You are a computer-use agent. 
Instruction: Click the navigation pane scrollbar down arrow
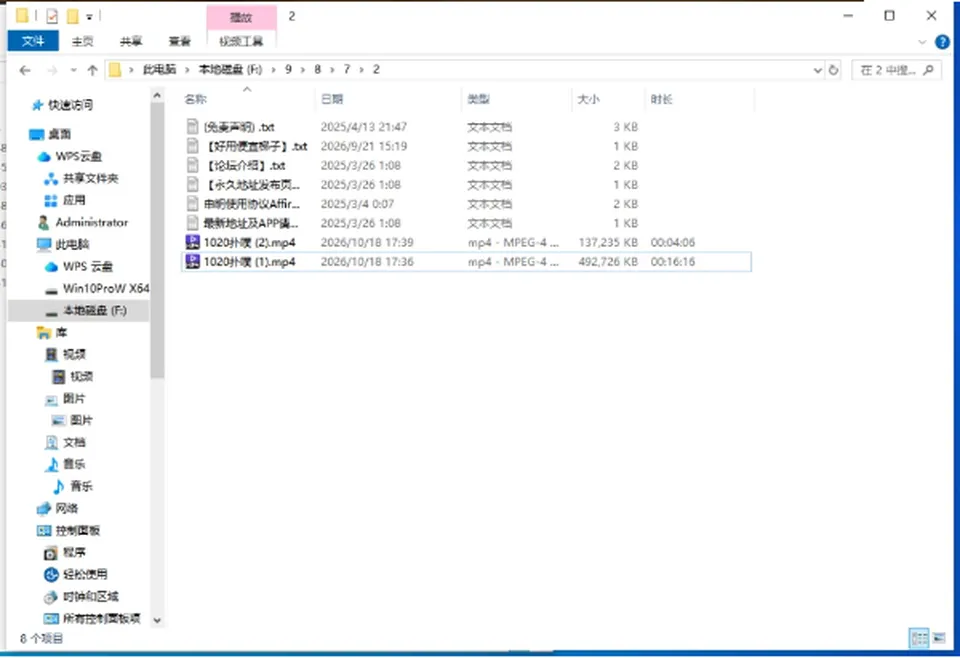coord(157,620)
